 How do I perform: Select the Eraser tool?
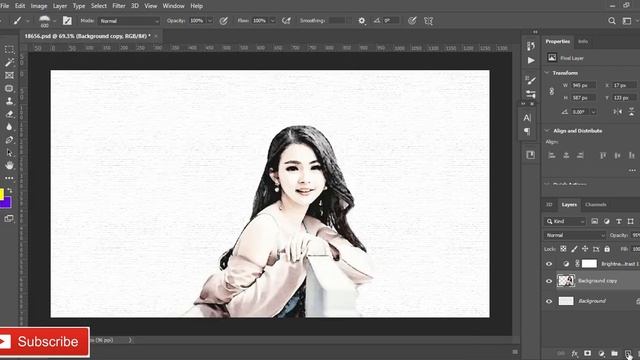9,114
